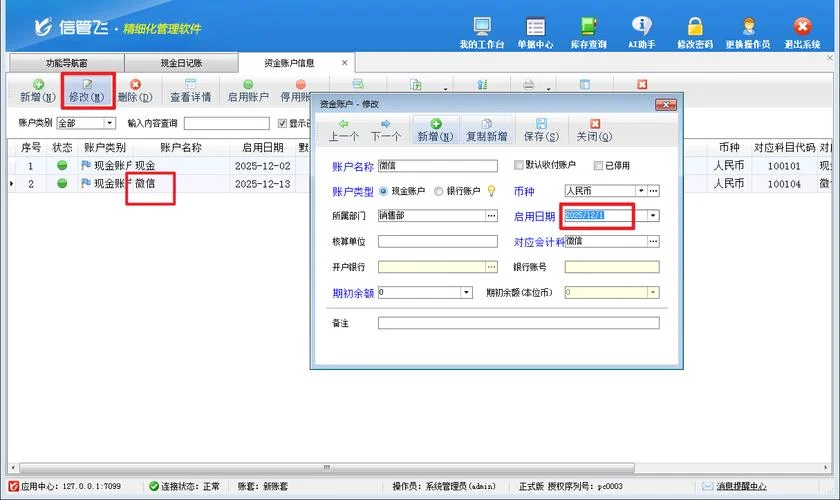The image size is (840, 500).
Task: Select row 1 现金 account name cell
Action: point(181,166)
